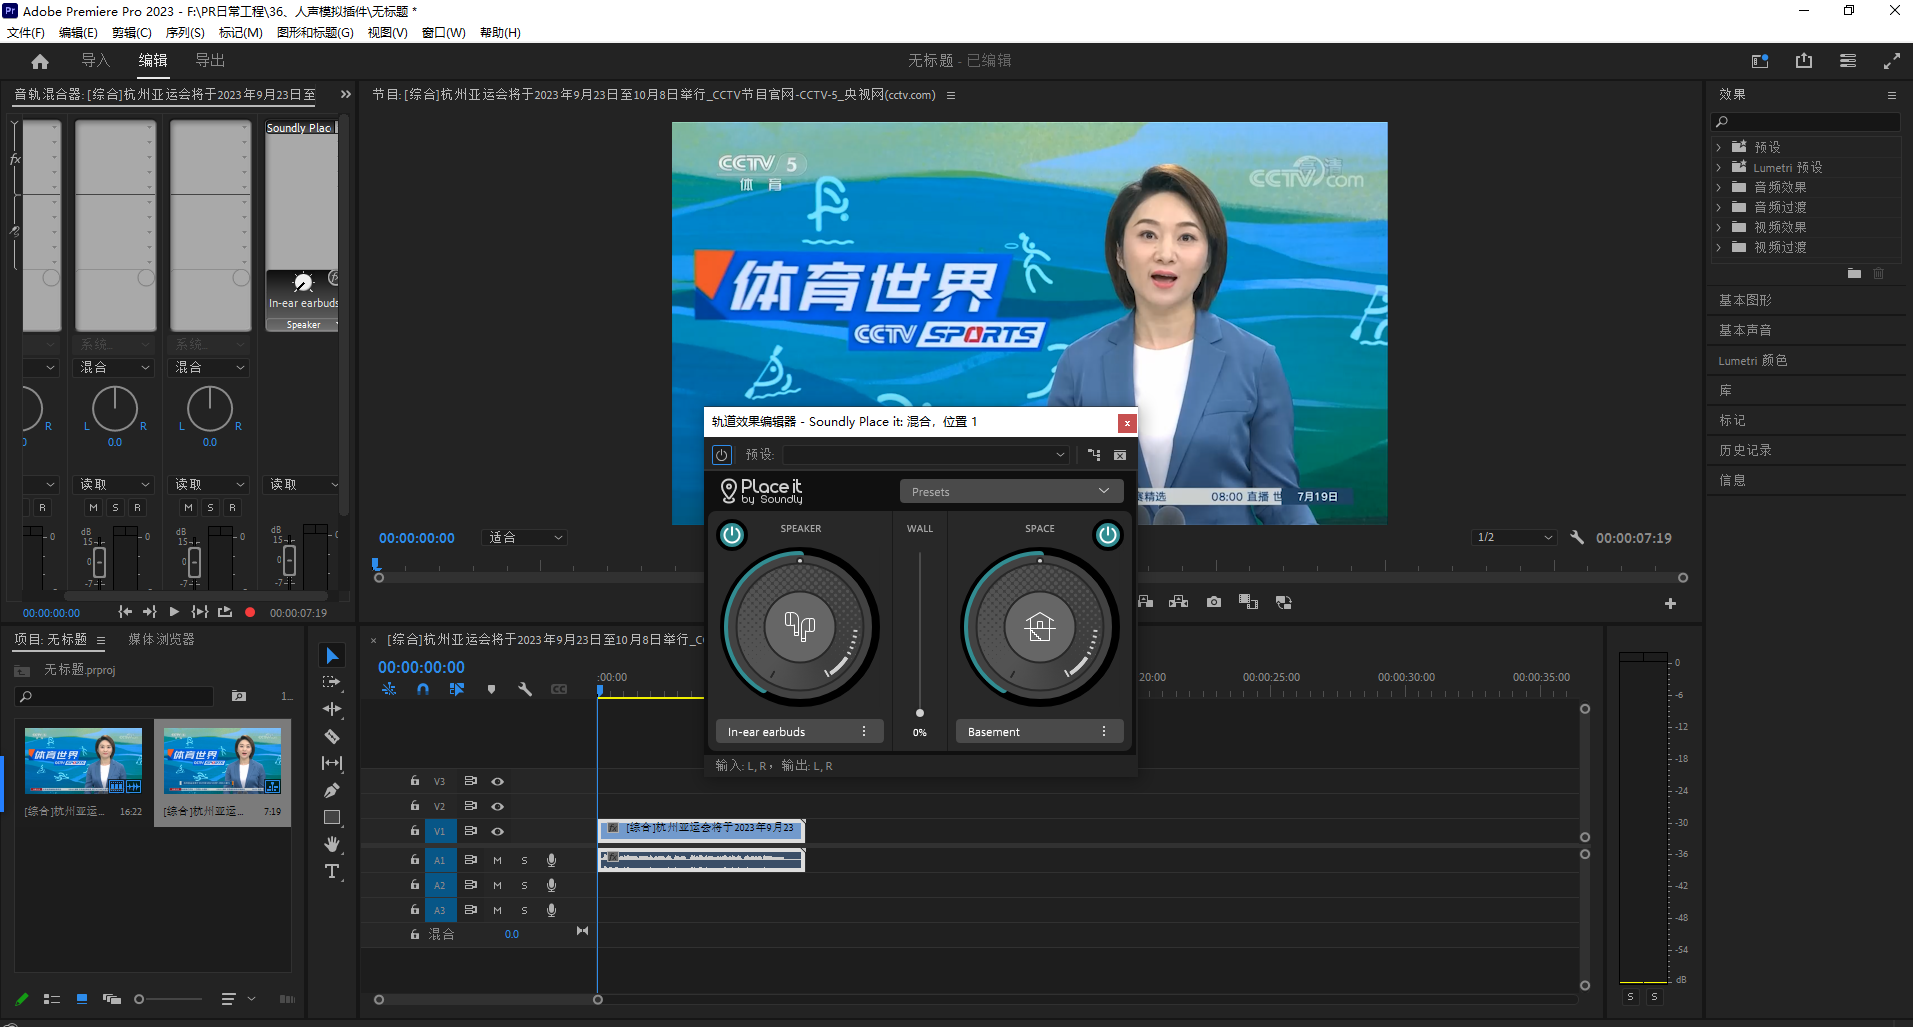Mute track A1 in the timeline

pyautogui.click(x=497, y=860)
